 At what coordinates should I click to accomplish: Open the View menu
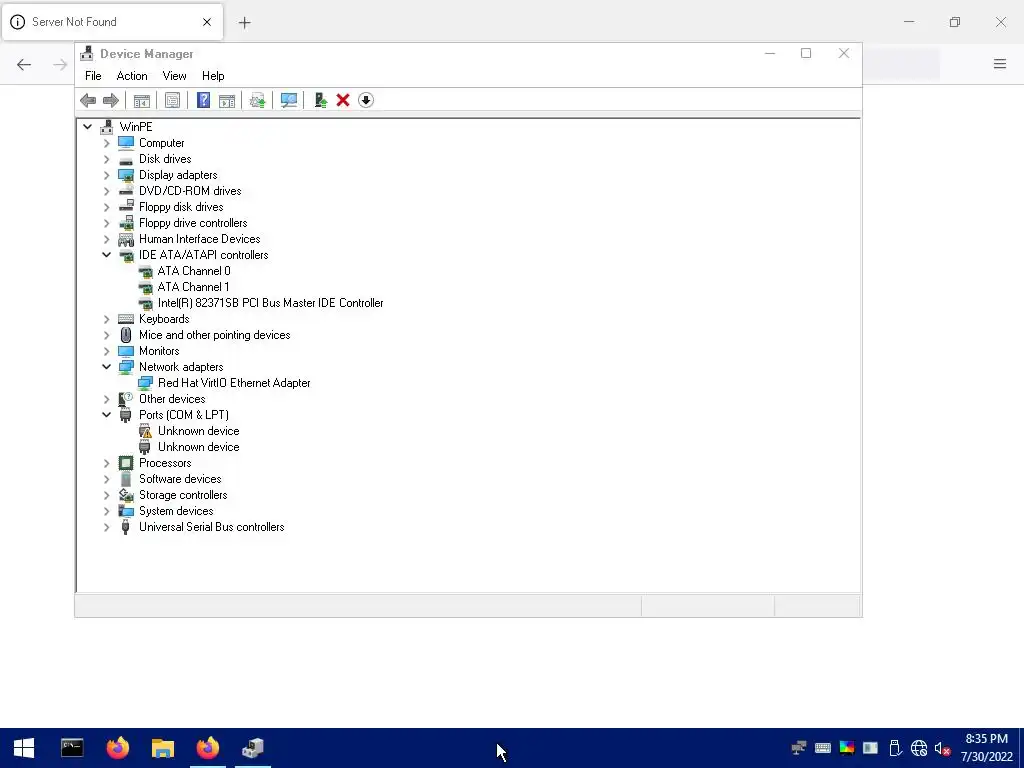(174, 76)
